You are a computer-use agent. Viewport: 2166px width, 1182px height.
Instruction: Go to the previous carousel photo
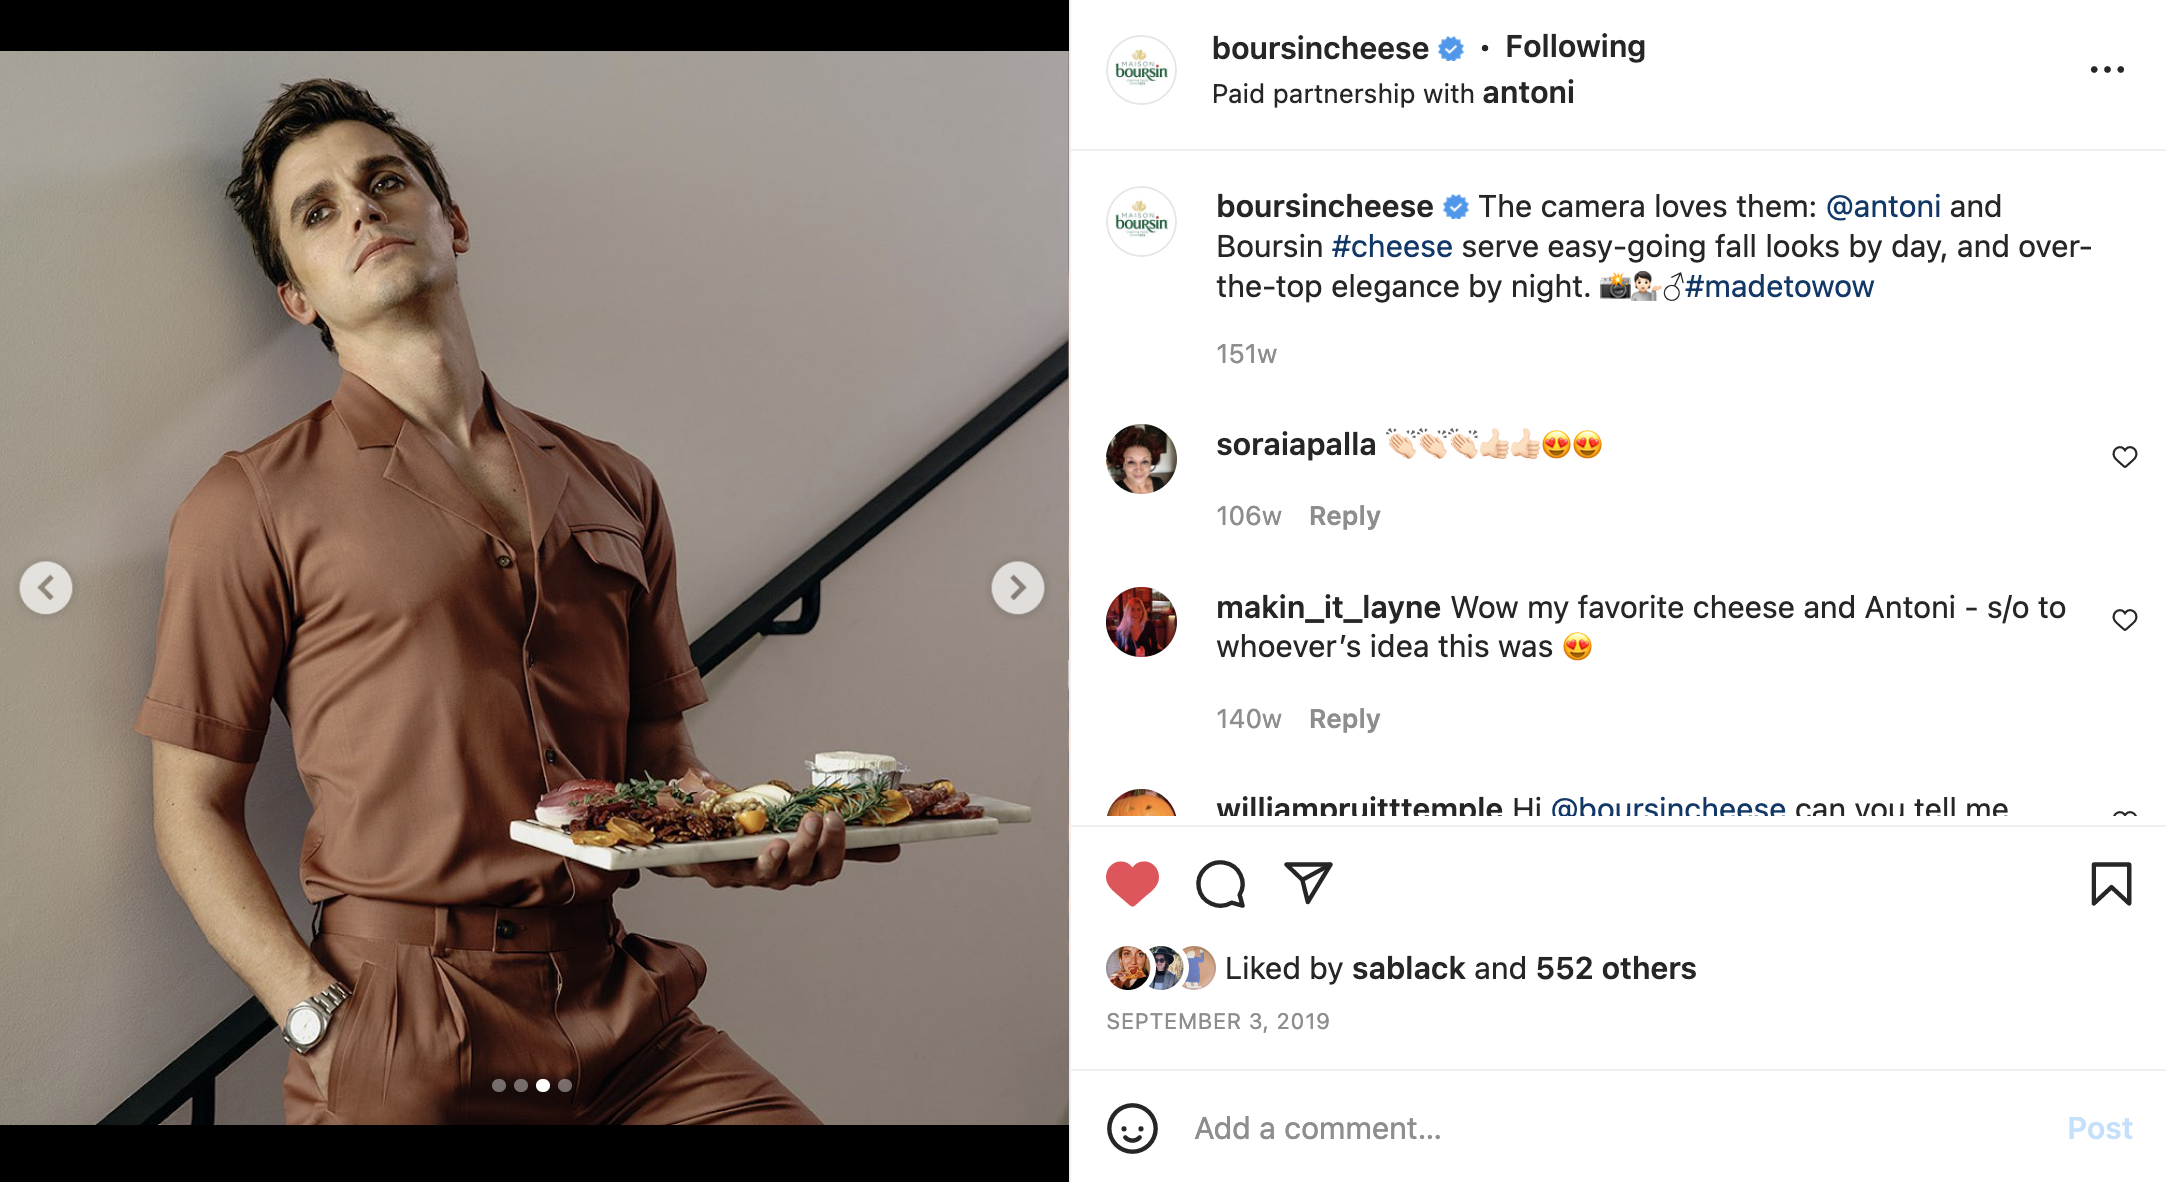pos(46,588)
